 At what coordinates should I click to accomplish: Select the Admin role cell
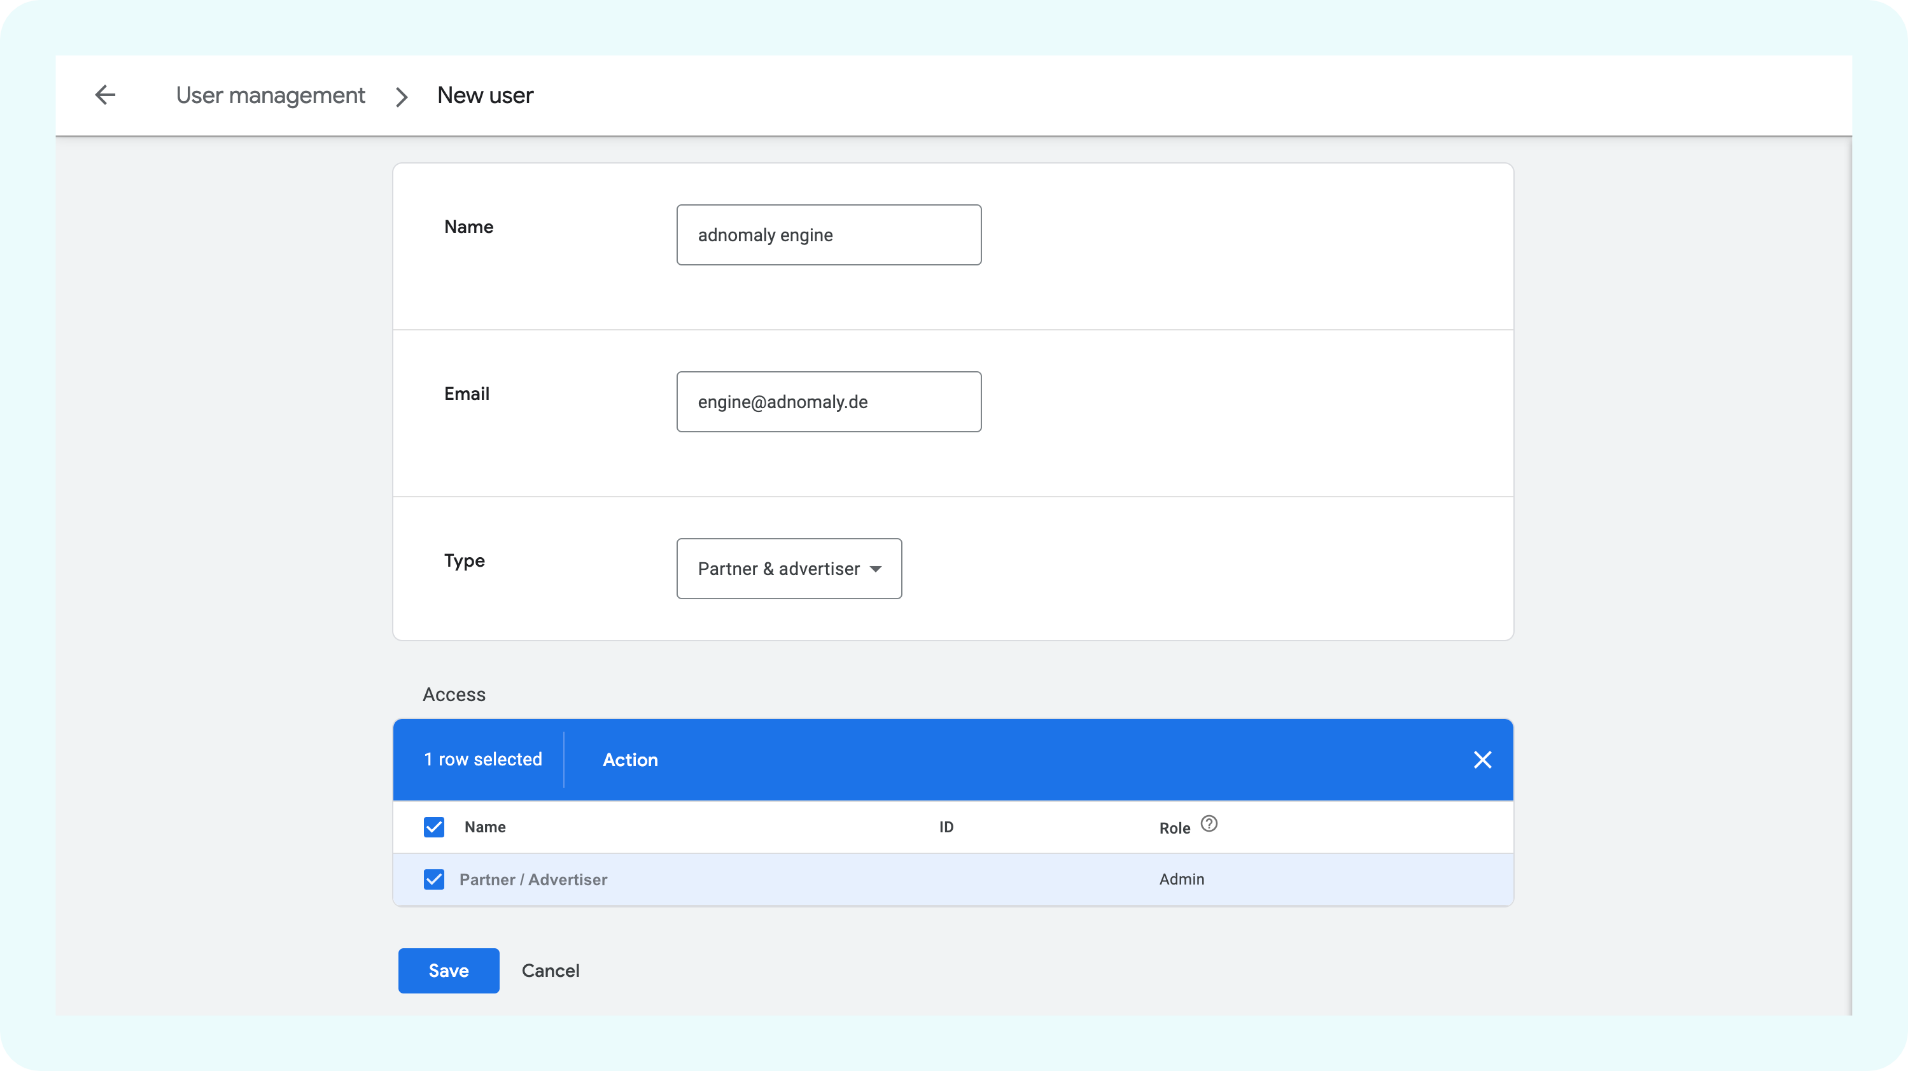(x=1182, y=879)
